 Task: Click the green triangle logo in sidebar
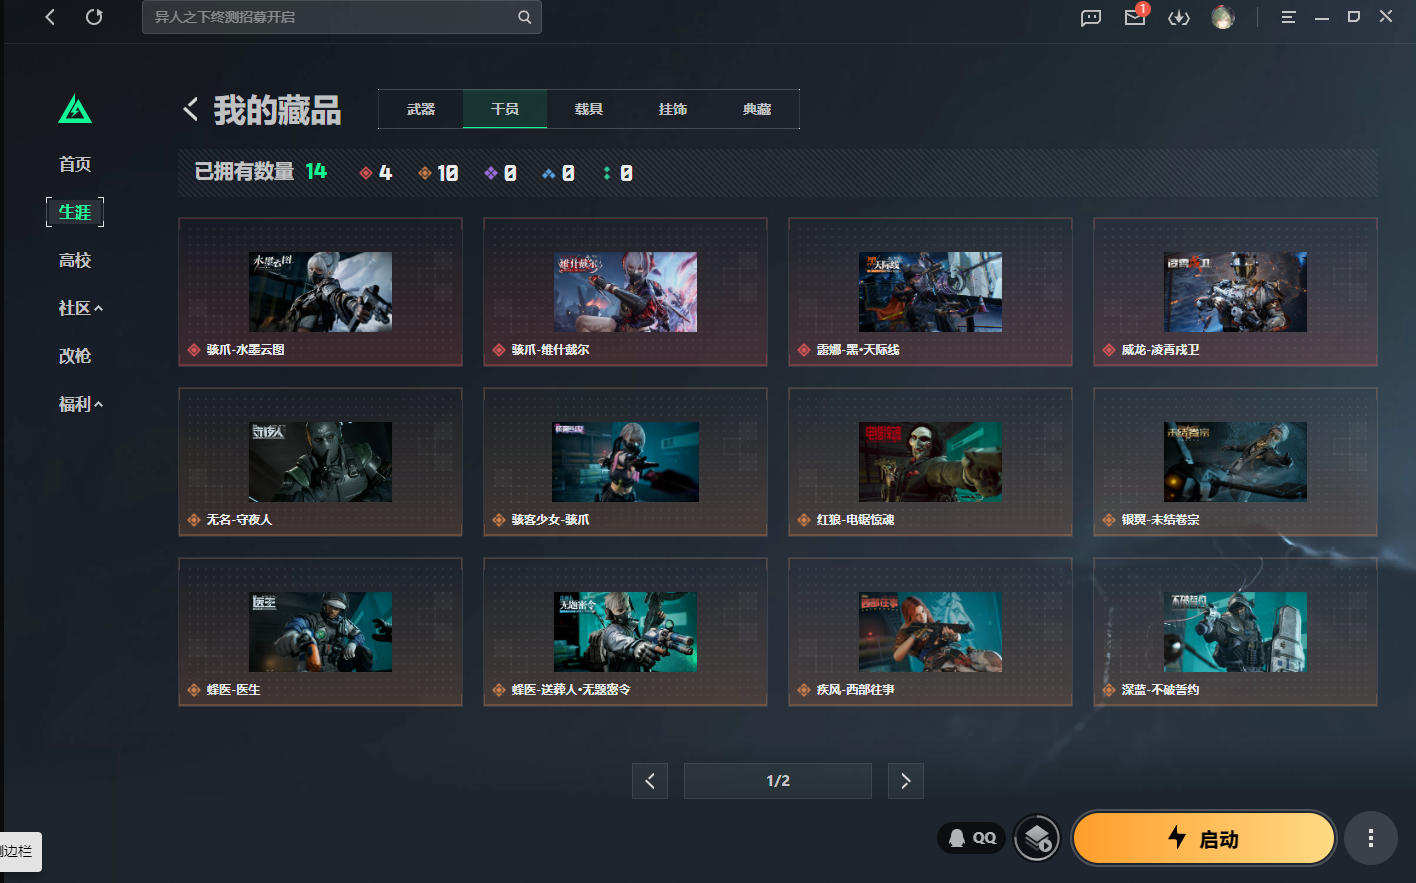(x=75, y=108)
